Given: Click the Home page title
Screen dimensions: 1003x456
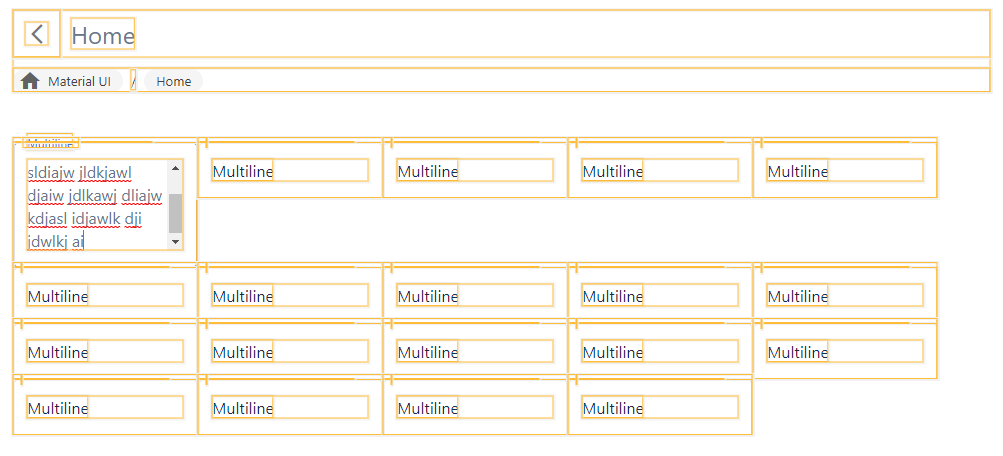Looking at the screenshot, I should pyautogui.click(x=102, y=35).
